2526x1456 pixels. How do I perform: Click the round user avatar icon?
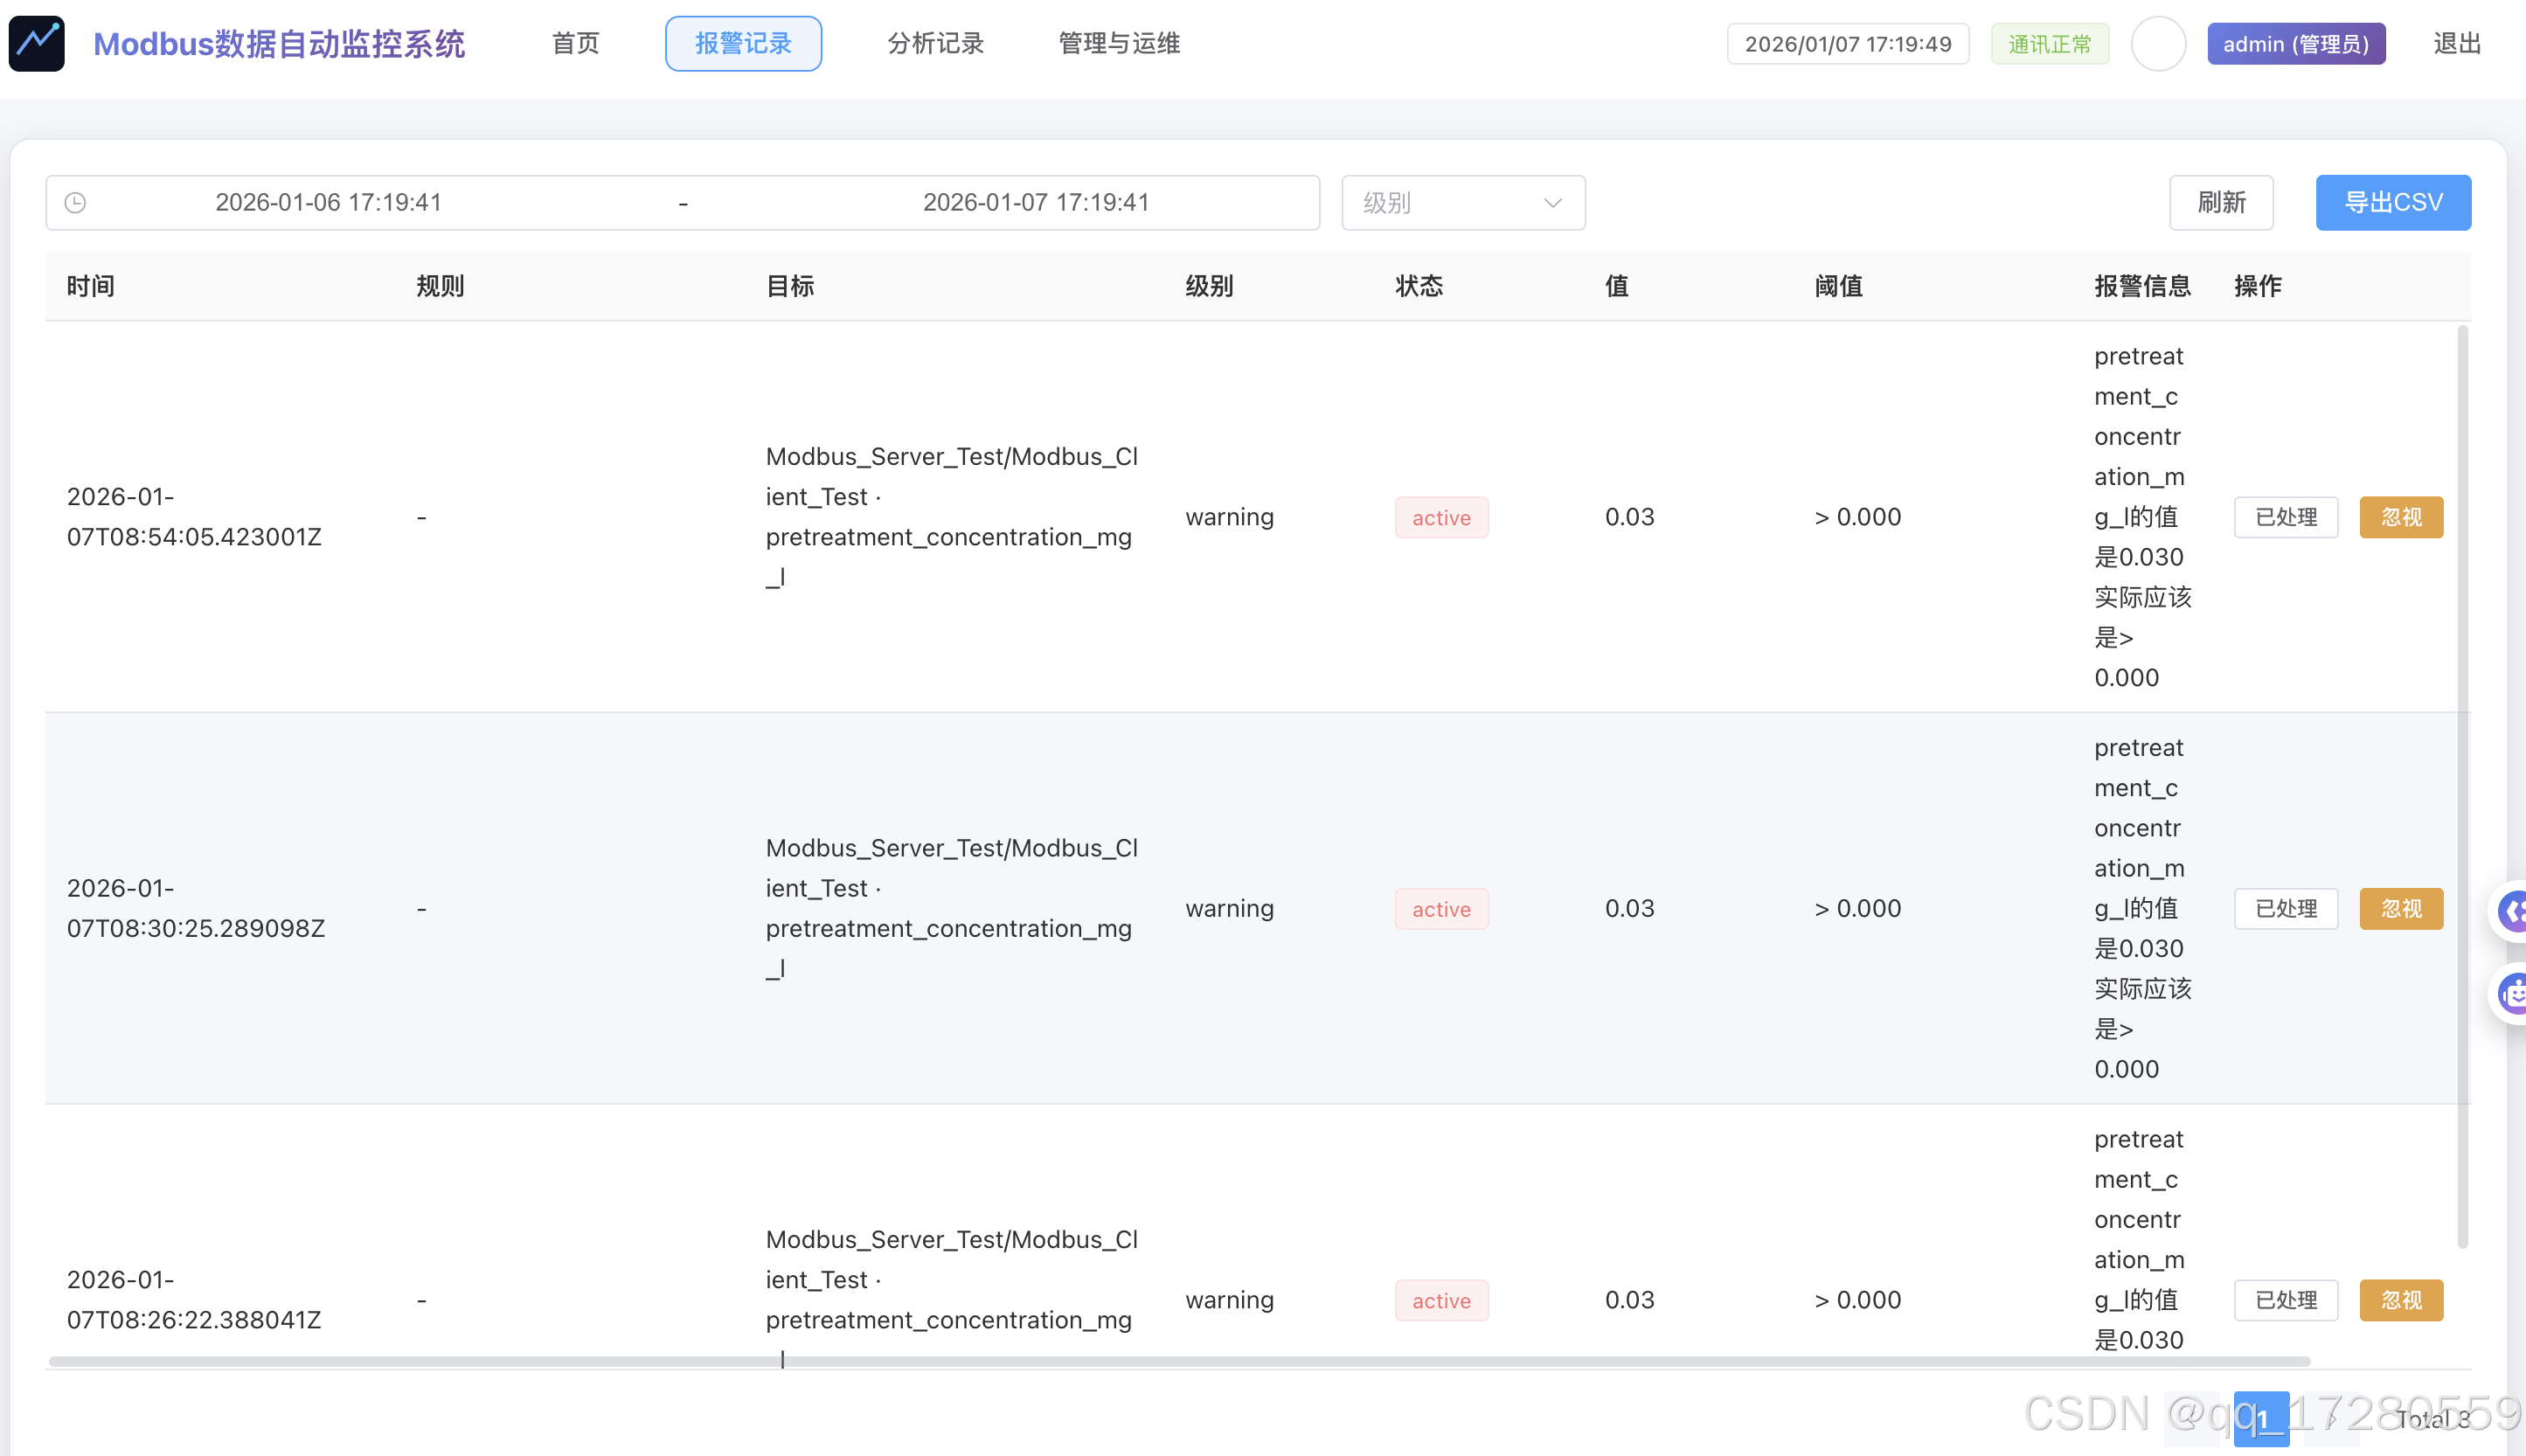pos(2158,44)
